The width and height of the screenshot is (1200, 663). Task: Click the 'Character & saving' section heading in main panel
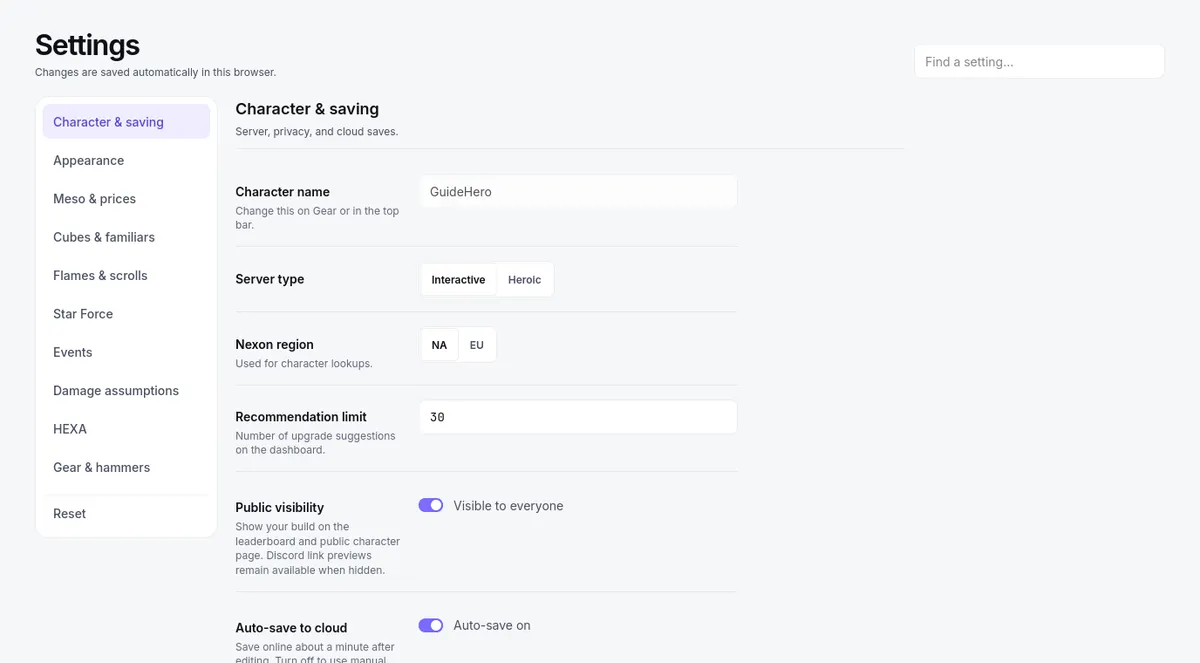[307, 109]
